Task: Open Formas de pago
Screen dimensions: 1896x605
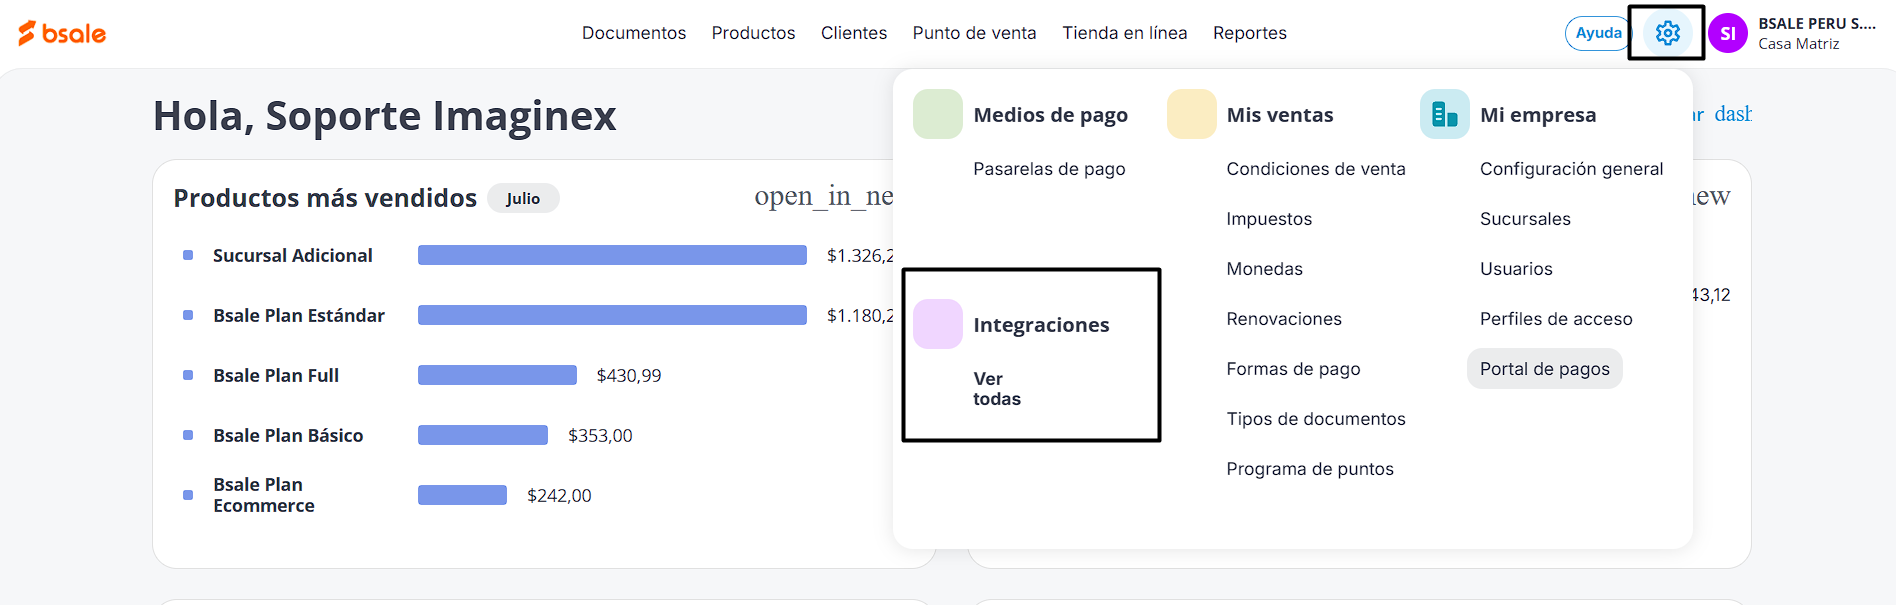Action: [1293, 369]
